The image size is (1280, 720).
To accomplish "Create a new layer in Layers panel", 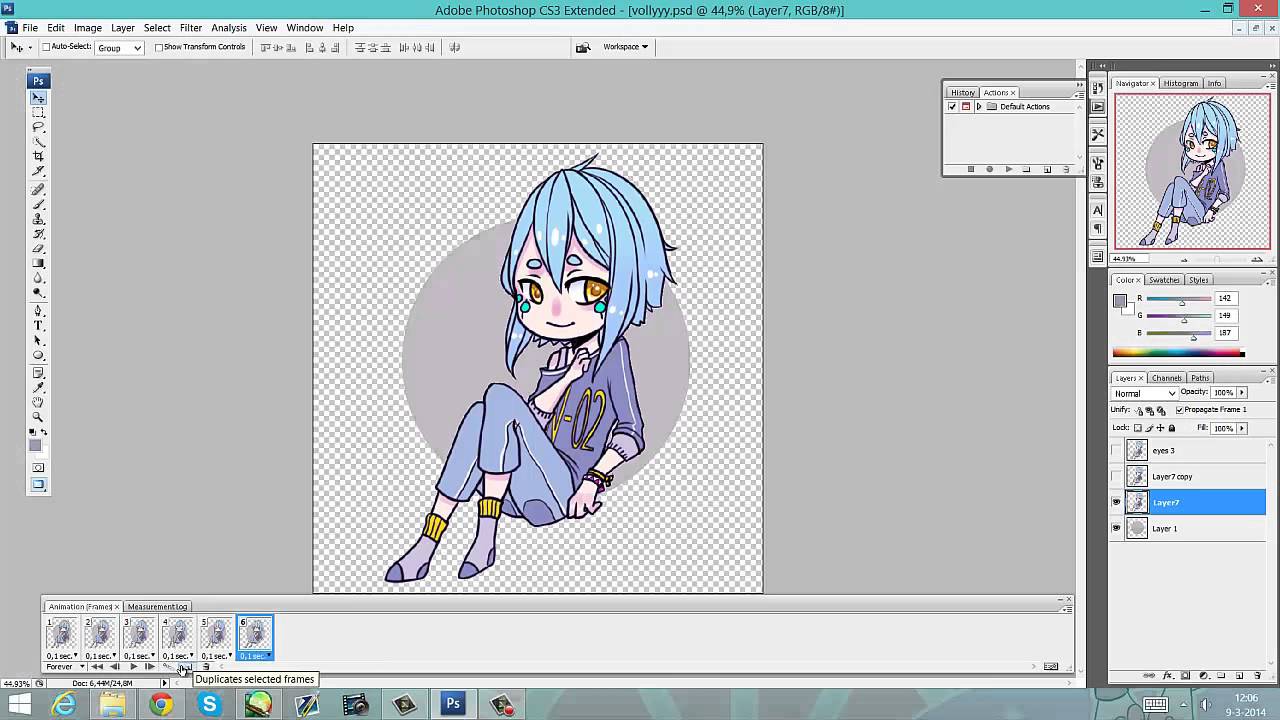I will pos(1239,676).
